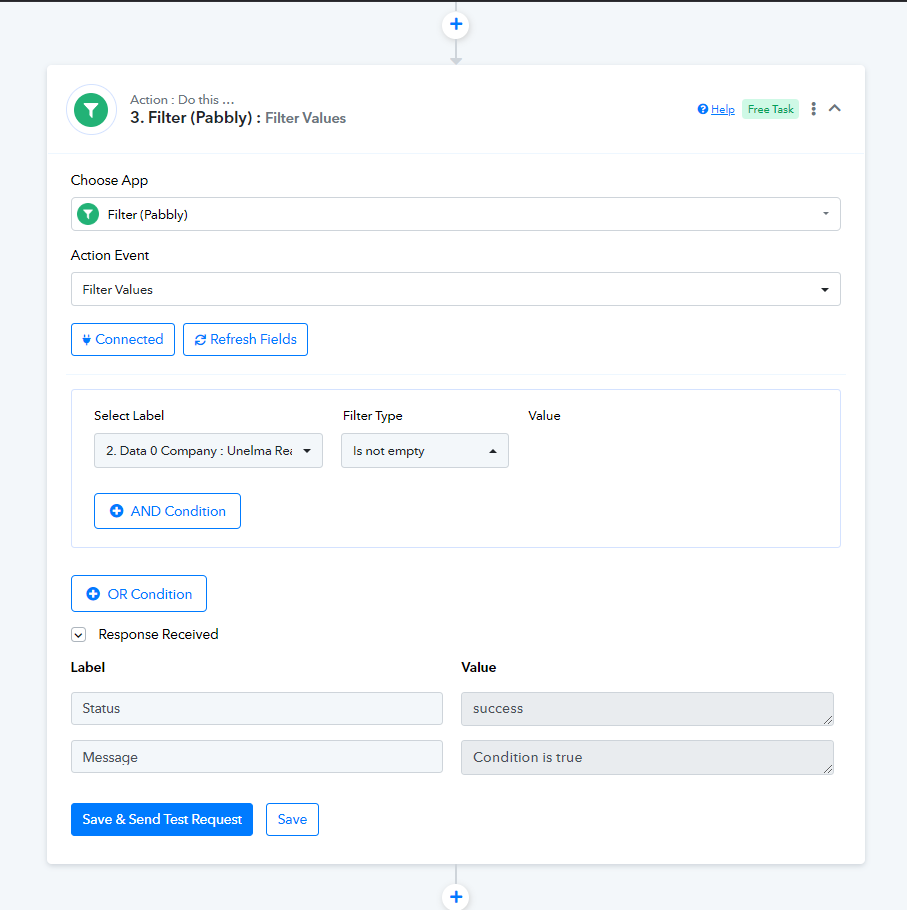
Task: Add a step with the bottom plus icon
Action: click(456, 896)
